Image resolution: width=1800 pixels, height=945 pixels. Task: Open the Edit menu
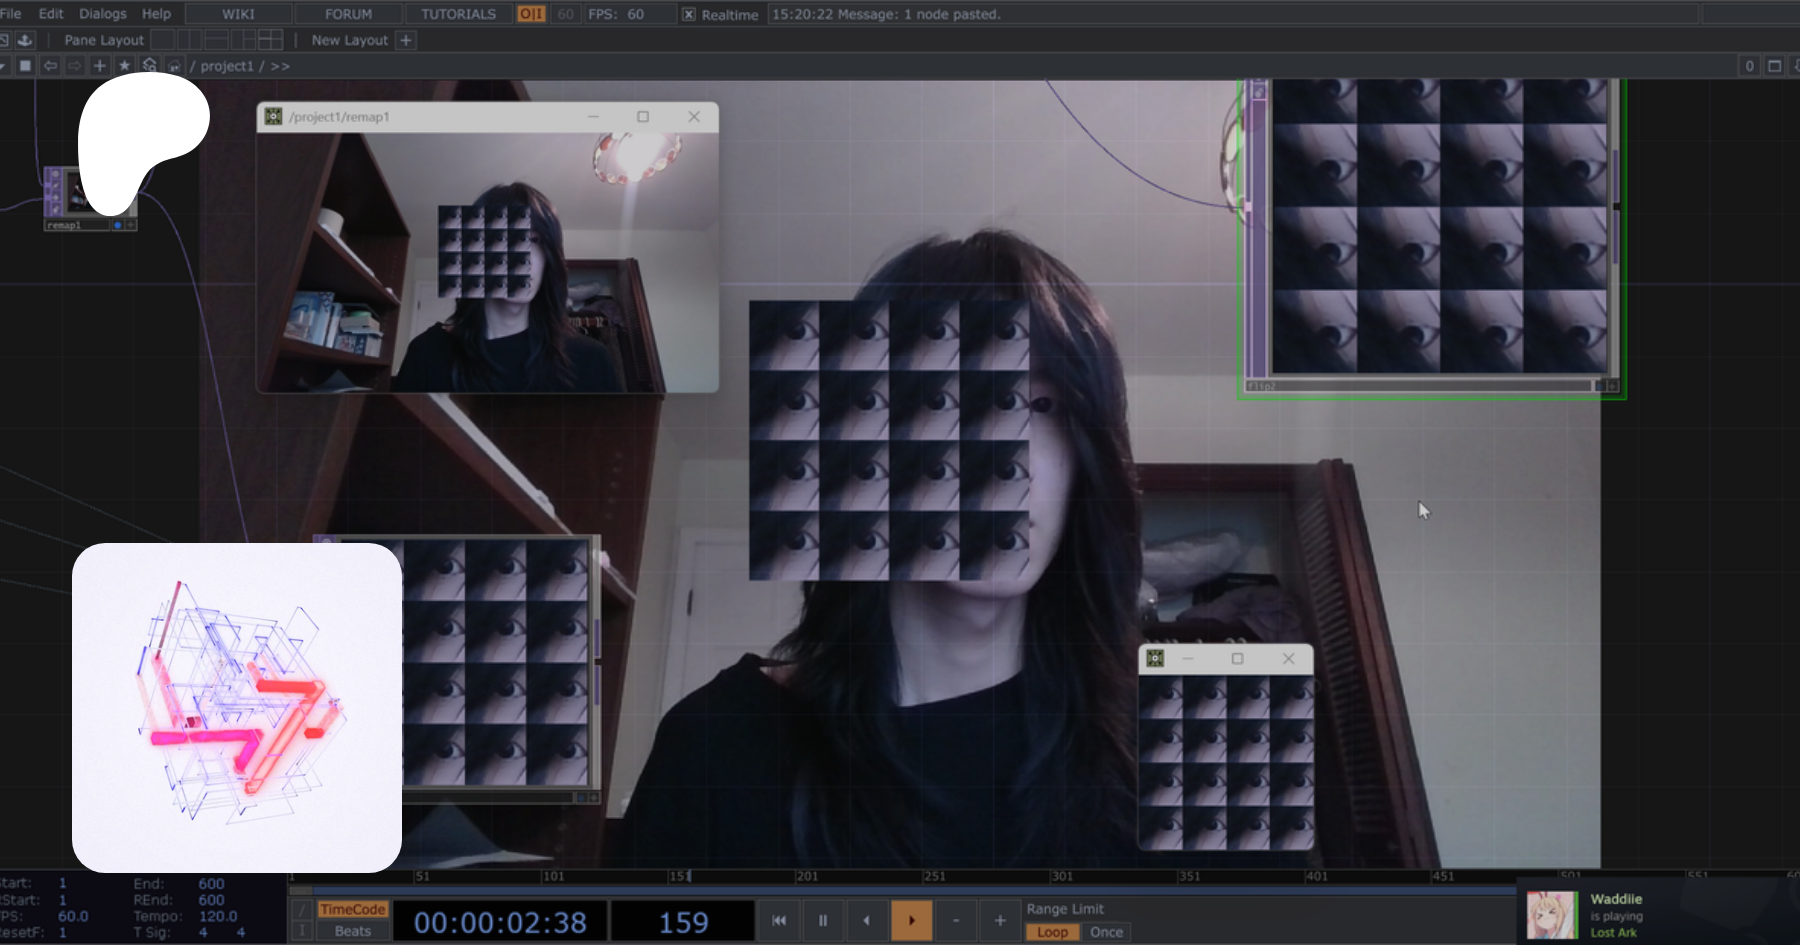point(50,14)
